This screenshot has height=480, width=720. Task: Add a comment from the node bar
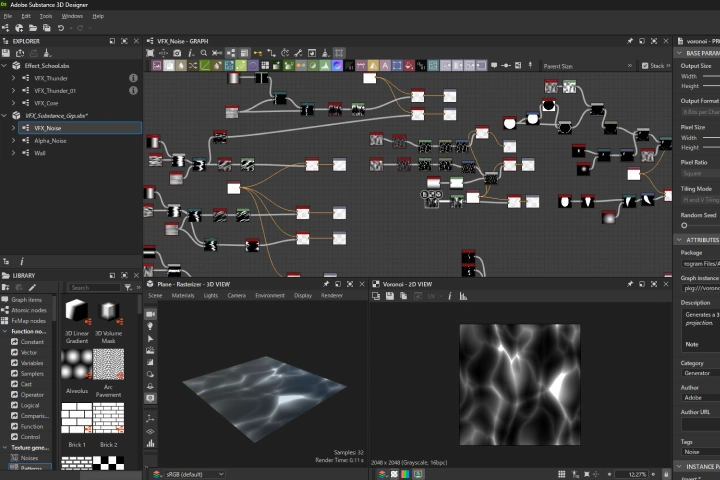click(494, 66)
